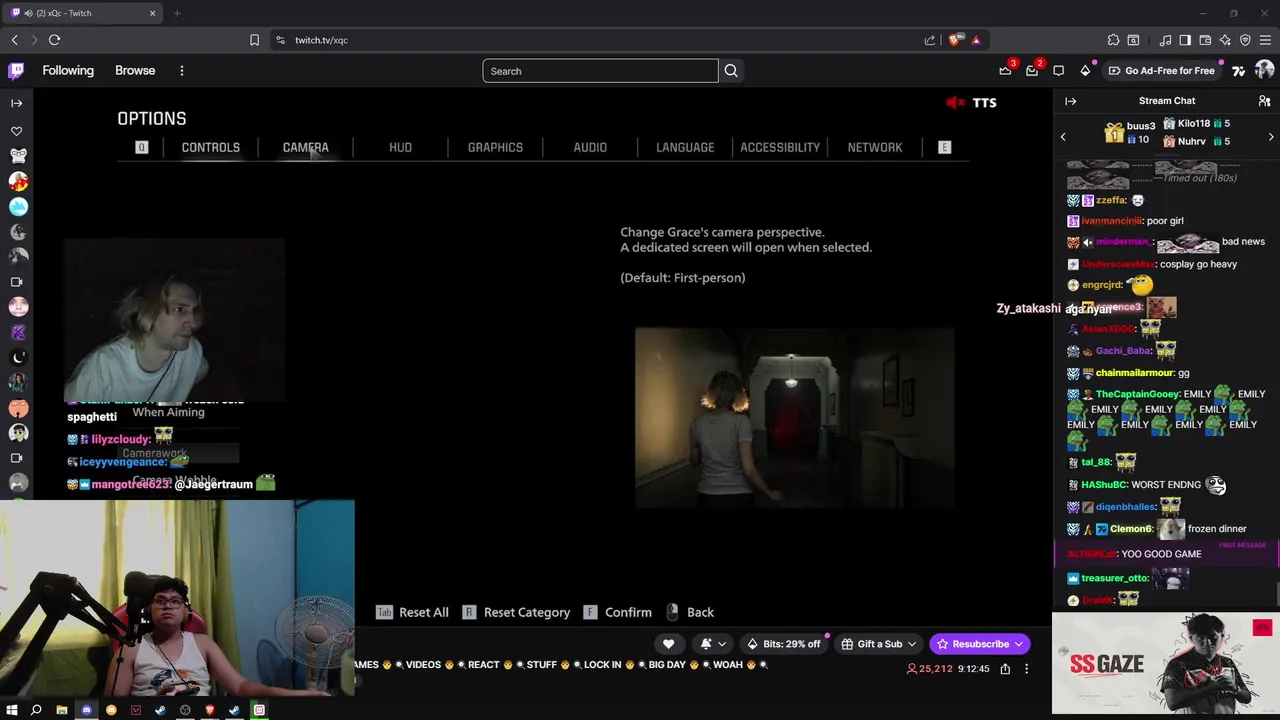
Task: Open Discord from taskbar
Action: click(86, 710)
